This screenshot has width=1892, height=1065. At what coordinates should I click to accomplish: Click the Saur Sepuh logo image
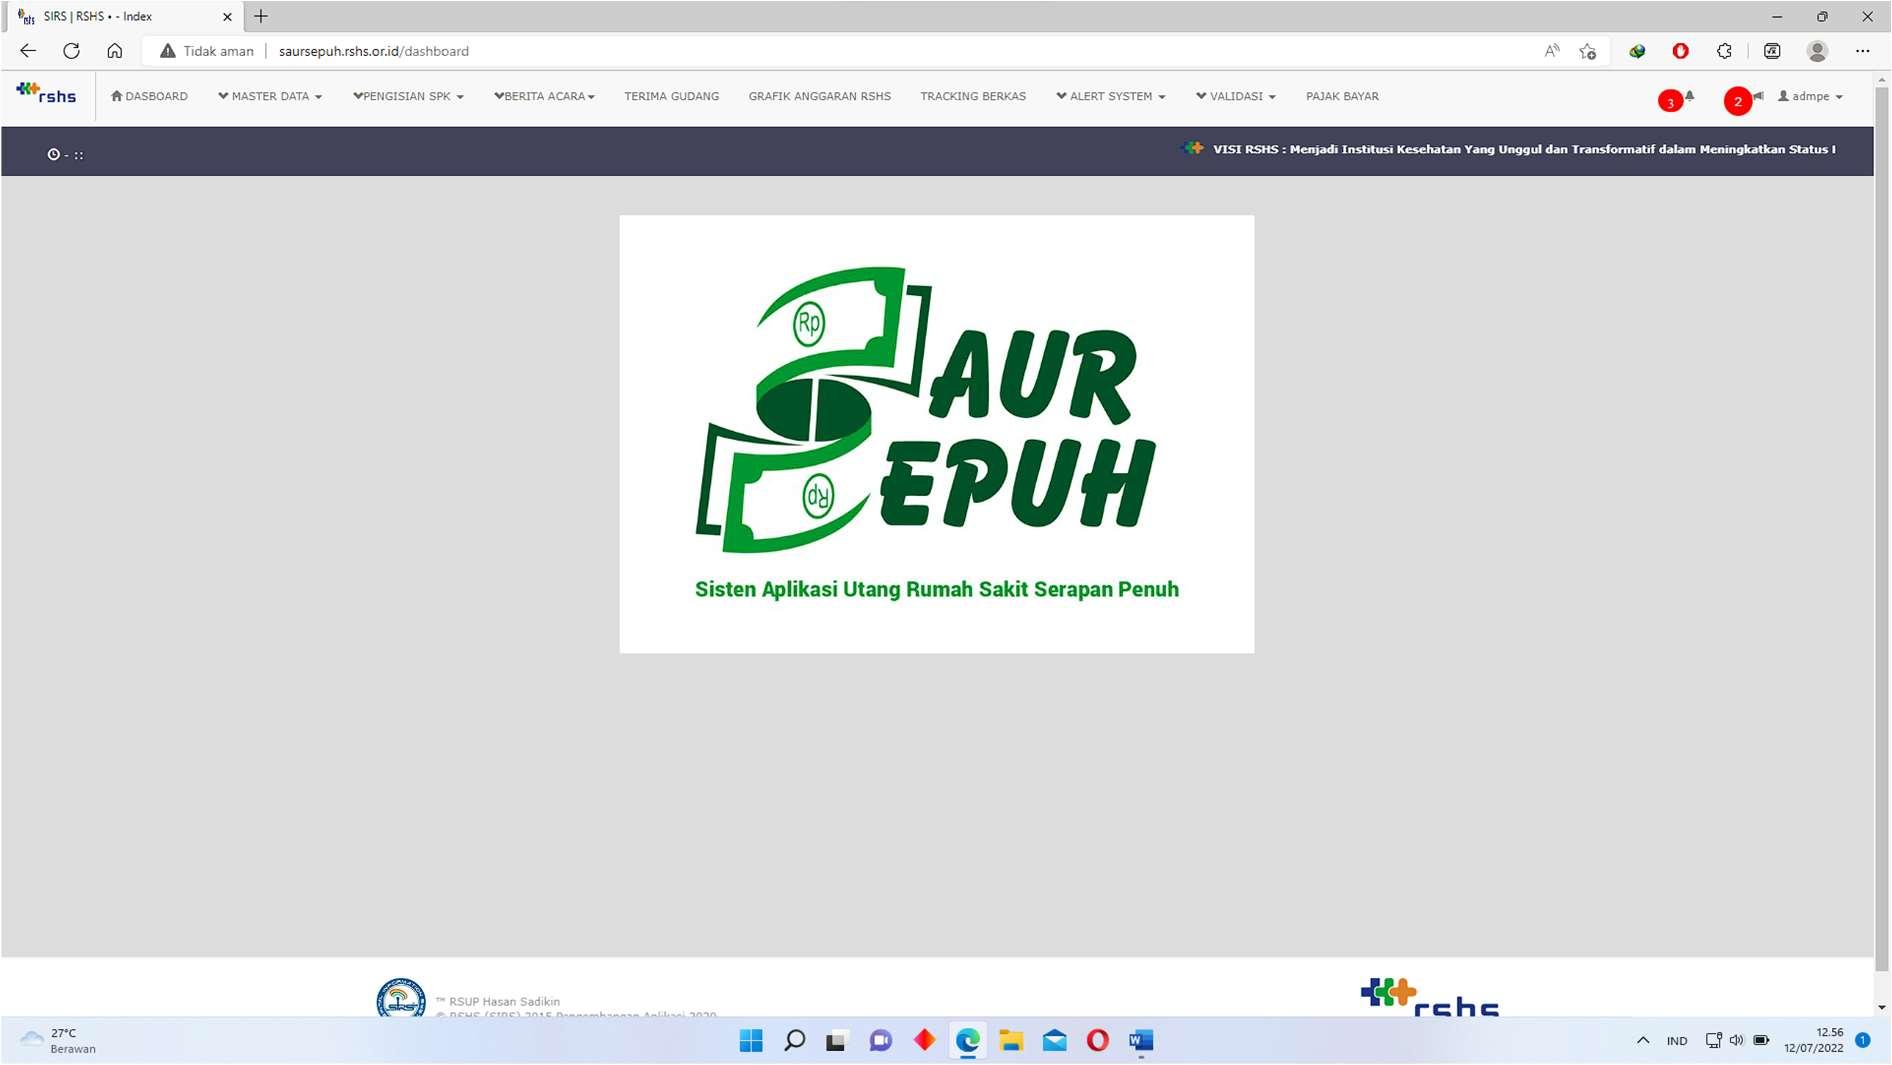pos(936,433)
